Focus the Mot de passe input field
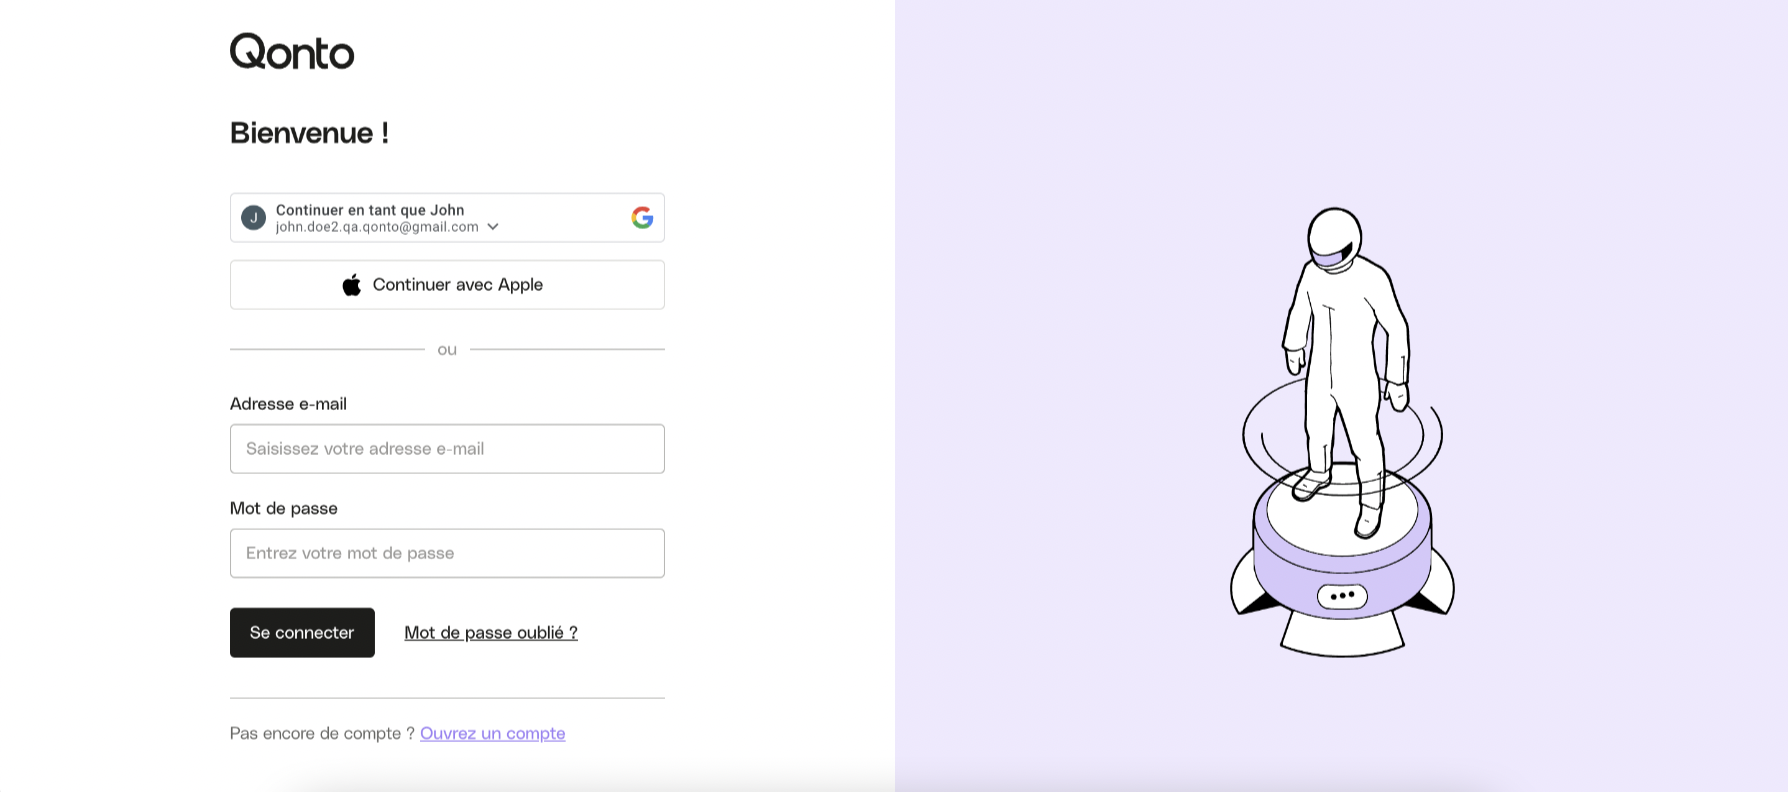The height and width of the screenshot is (792, 1788). click(447, 553)
